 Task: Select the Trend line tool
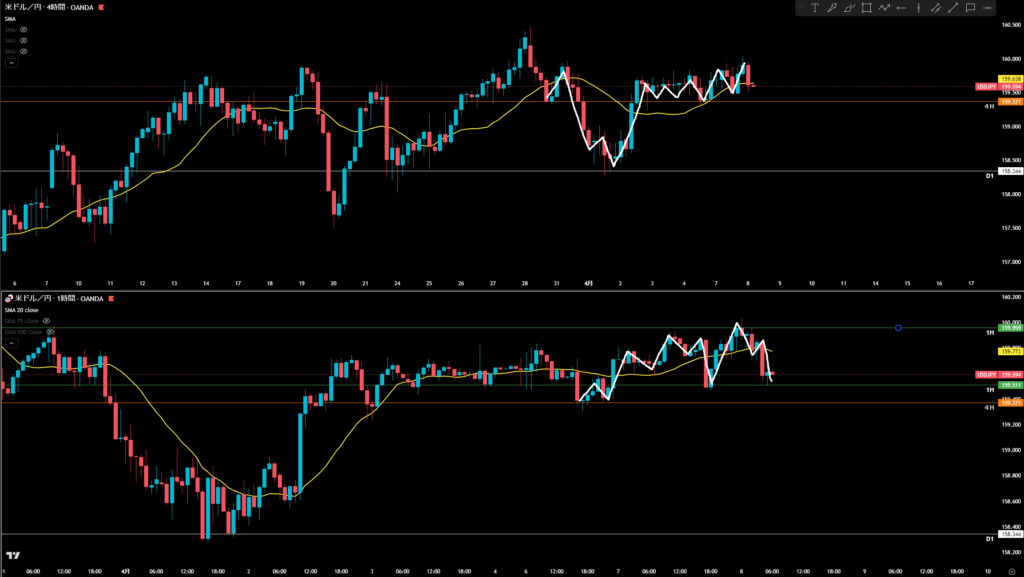click(952, 9)
